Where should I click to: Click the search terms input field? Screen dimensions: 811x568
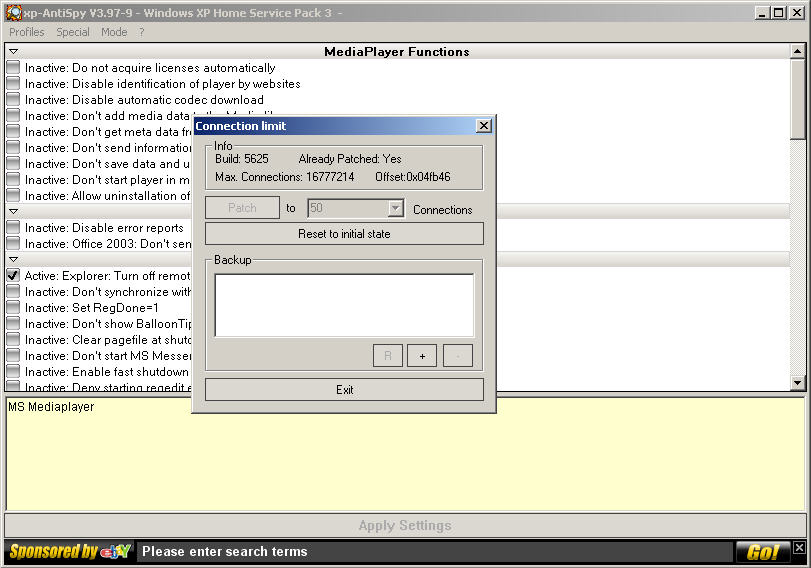click(435, 551)
